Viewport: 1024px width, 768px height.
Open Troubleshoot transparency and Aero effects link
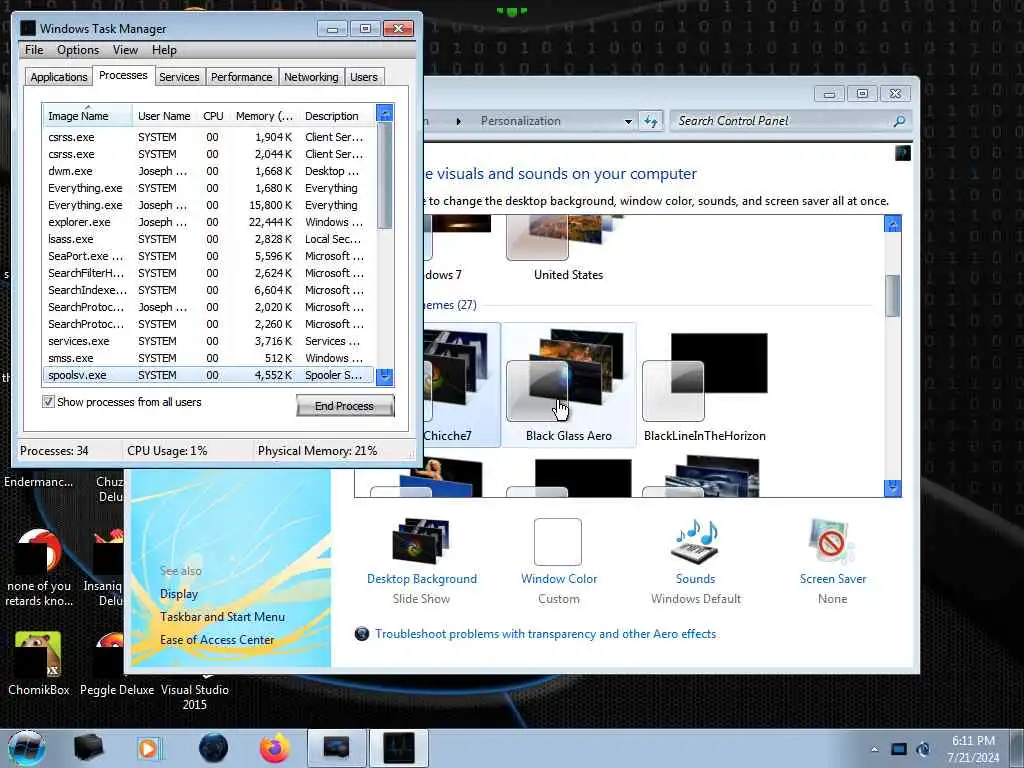[x=545, y=634]
